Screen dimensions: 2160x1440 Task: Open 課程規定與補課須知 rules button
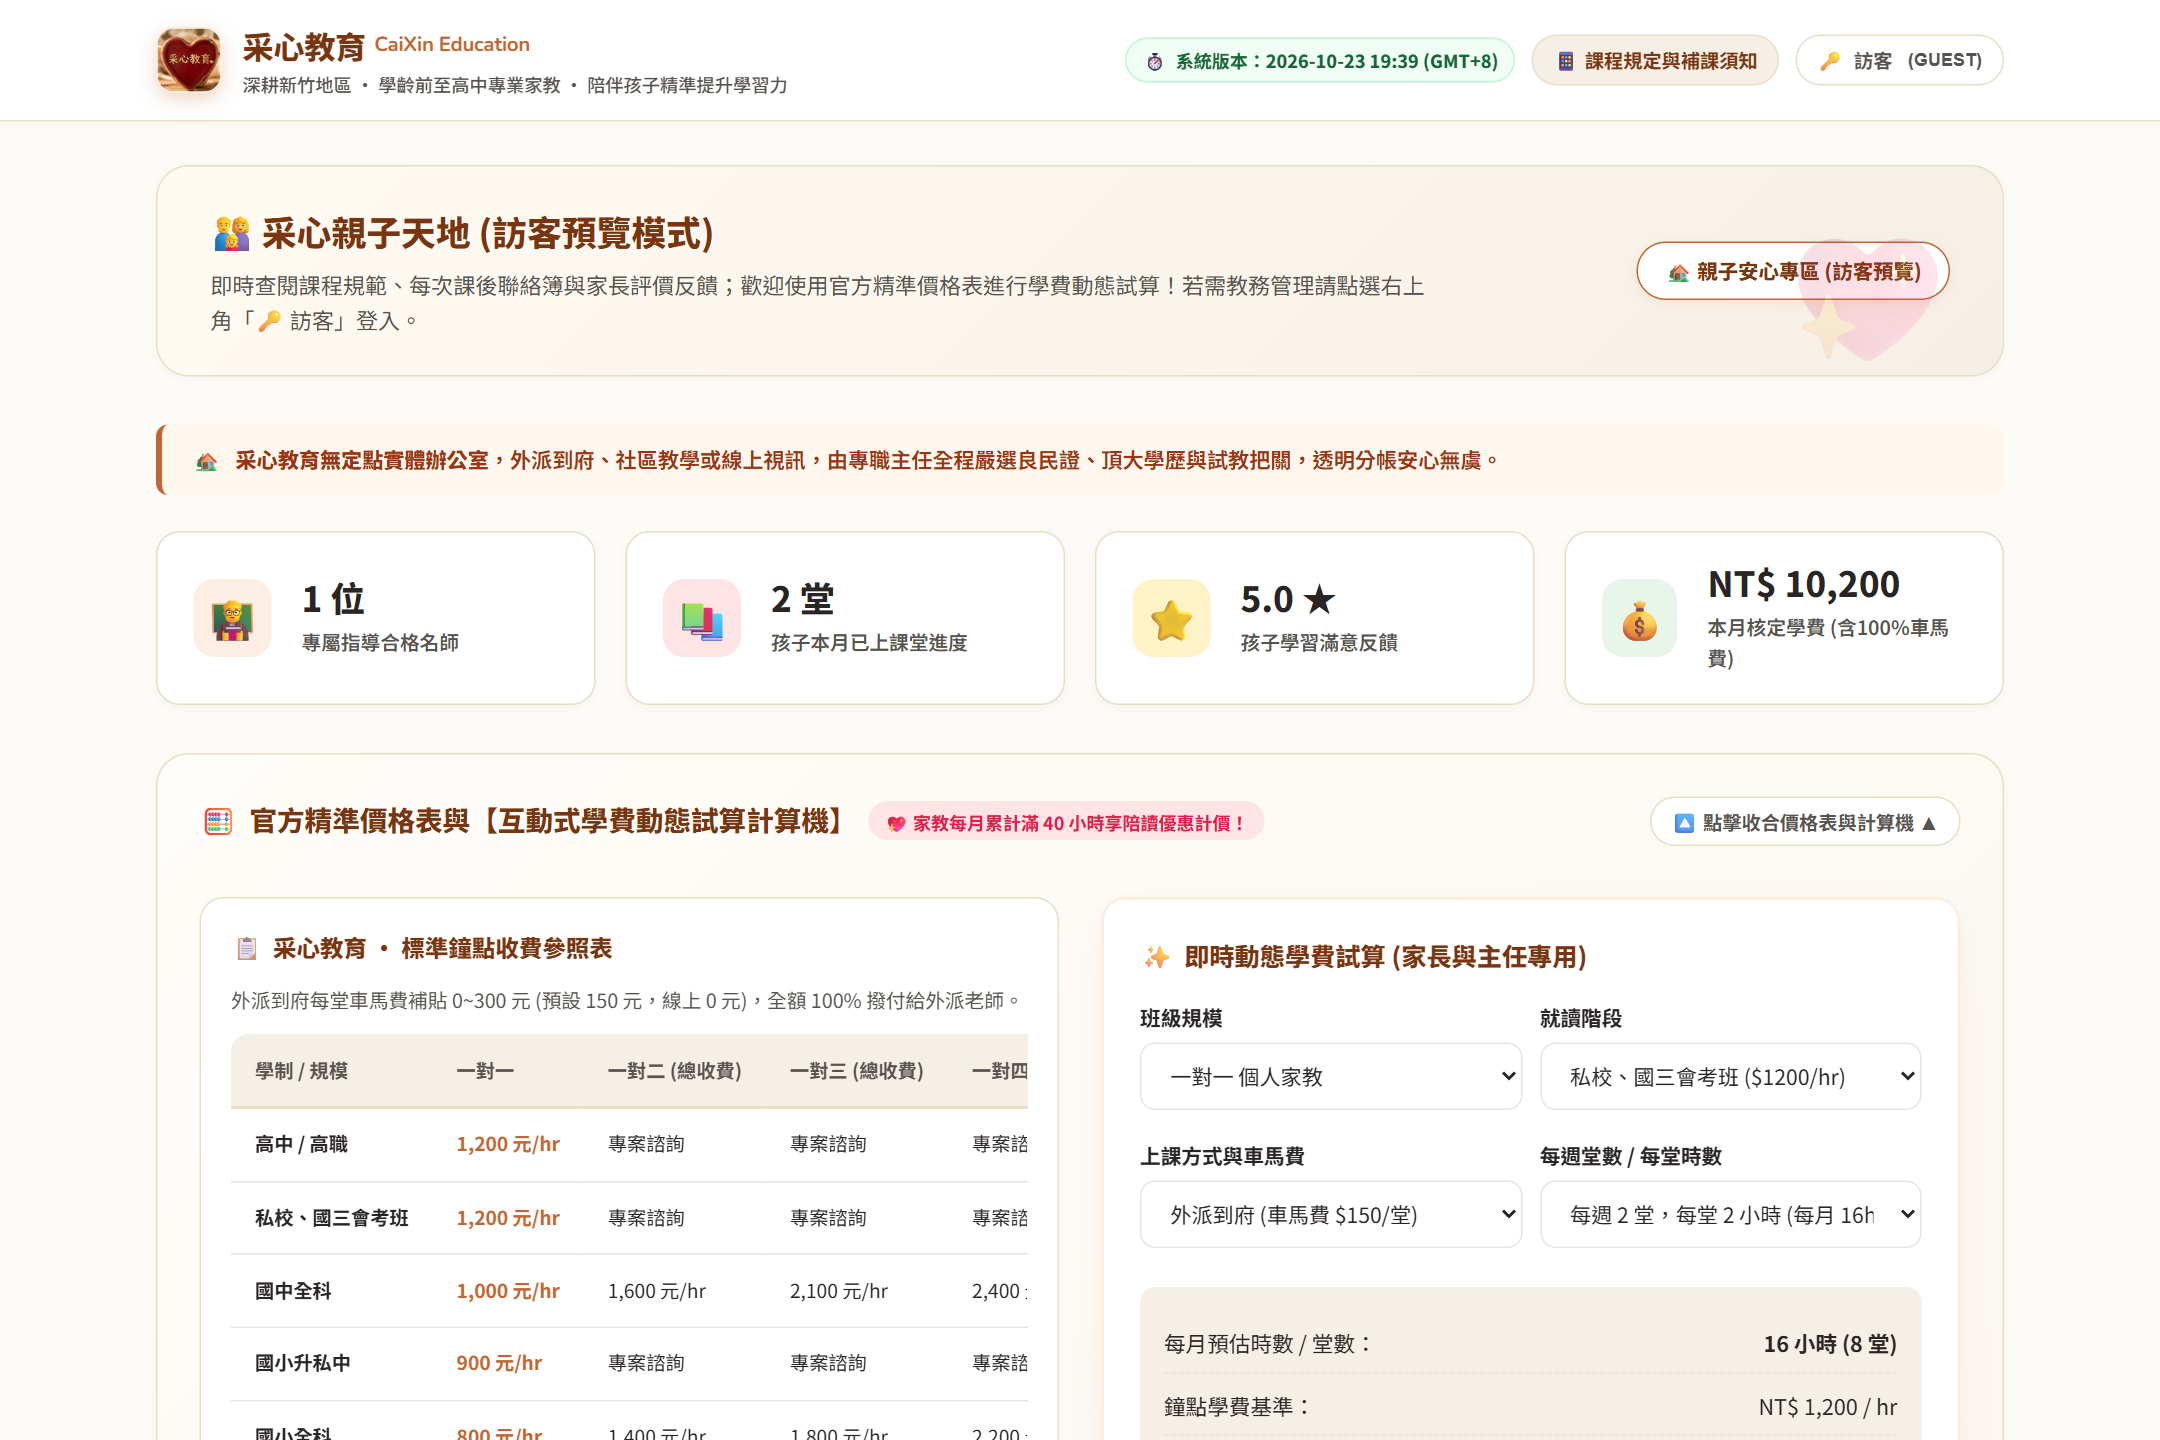pyautogui.click(x=1655, y=61)
